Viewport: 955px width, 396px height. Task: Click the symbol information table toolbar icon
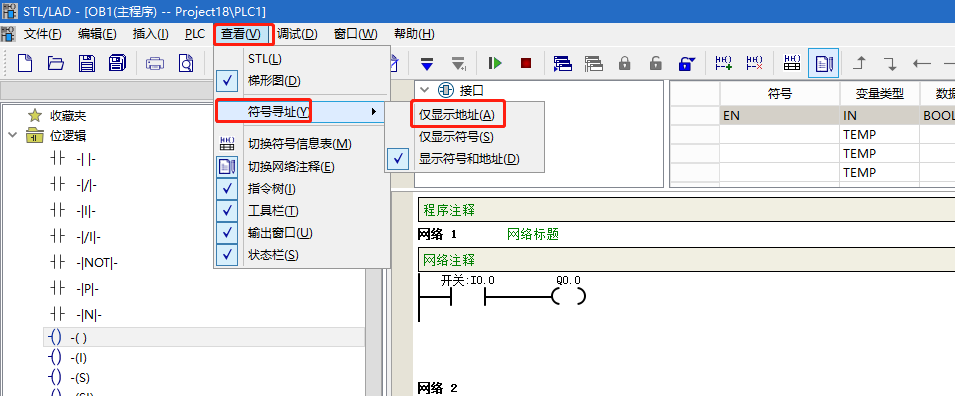point(792,63)
